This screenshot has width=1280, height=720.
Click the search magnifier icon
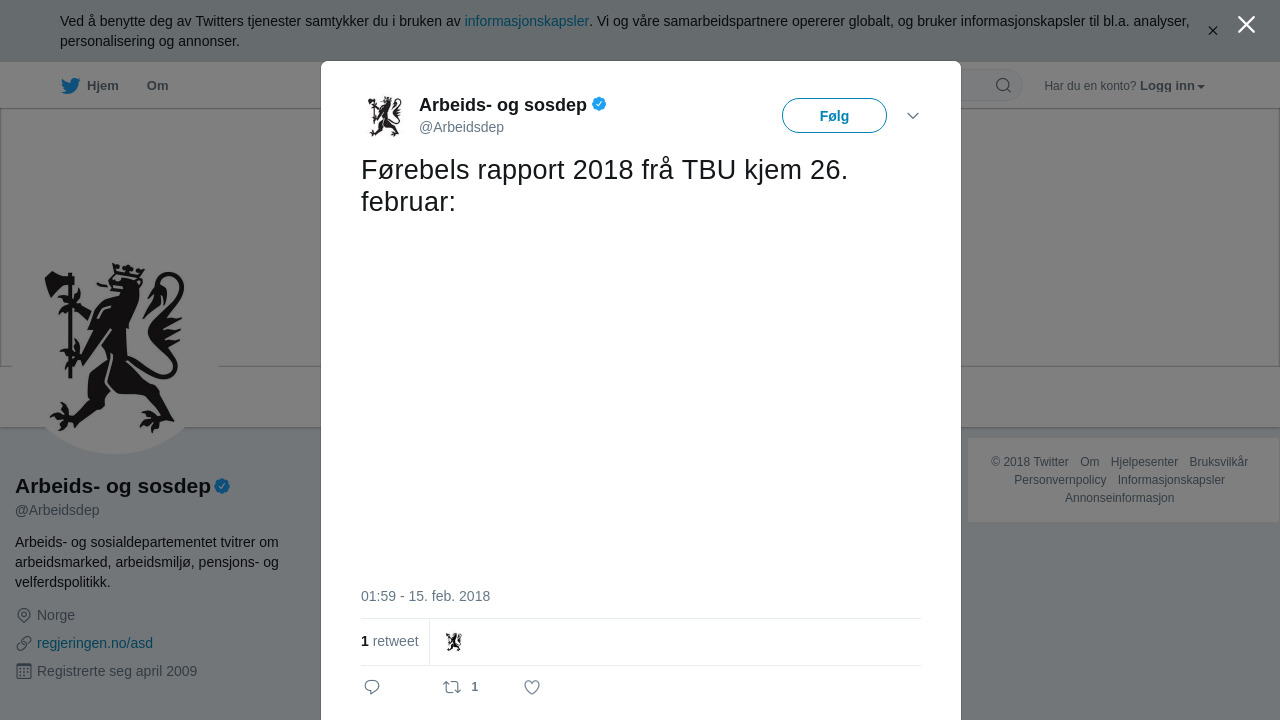coord(1003,85)
